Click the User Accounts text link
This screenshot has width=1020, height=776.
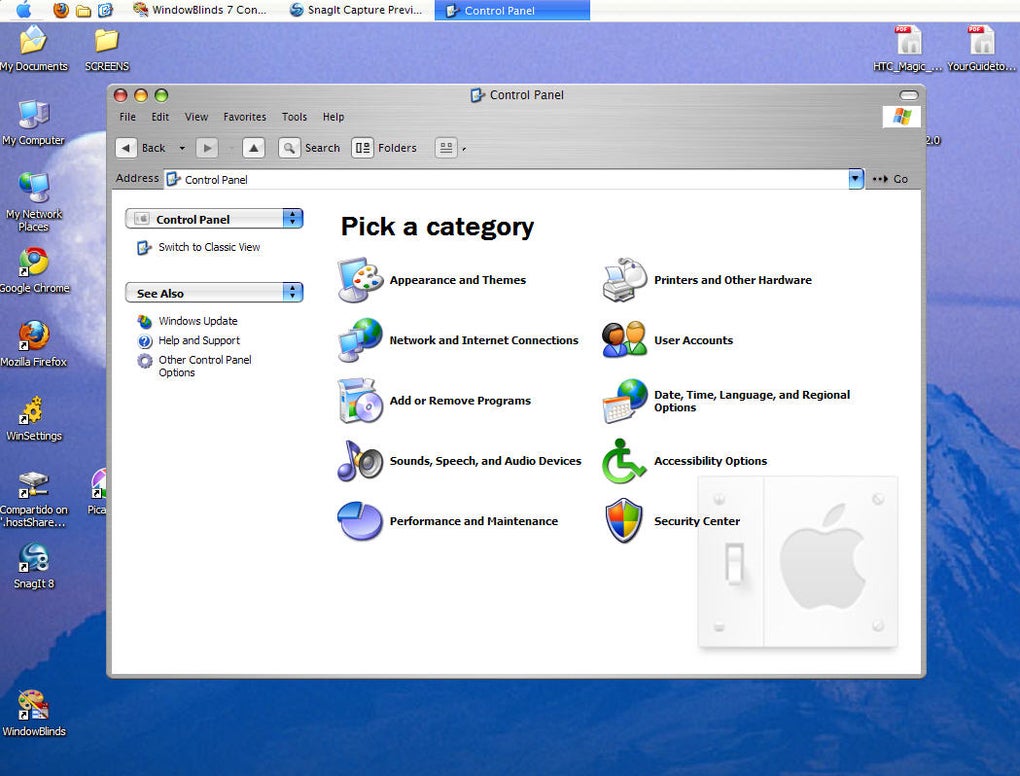(693, 340)
